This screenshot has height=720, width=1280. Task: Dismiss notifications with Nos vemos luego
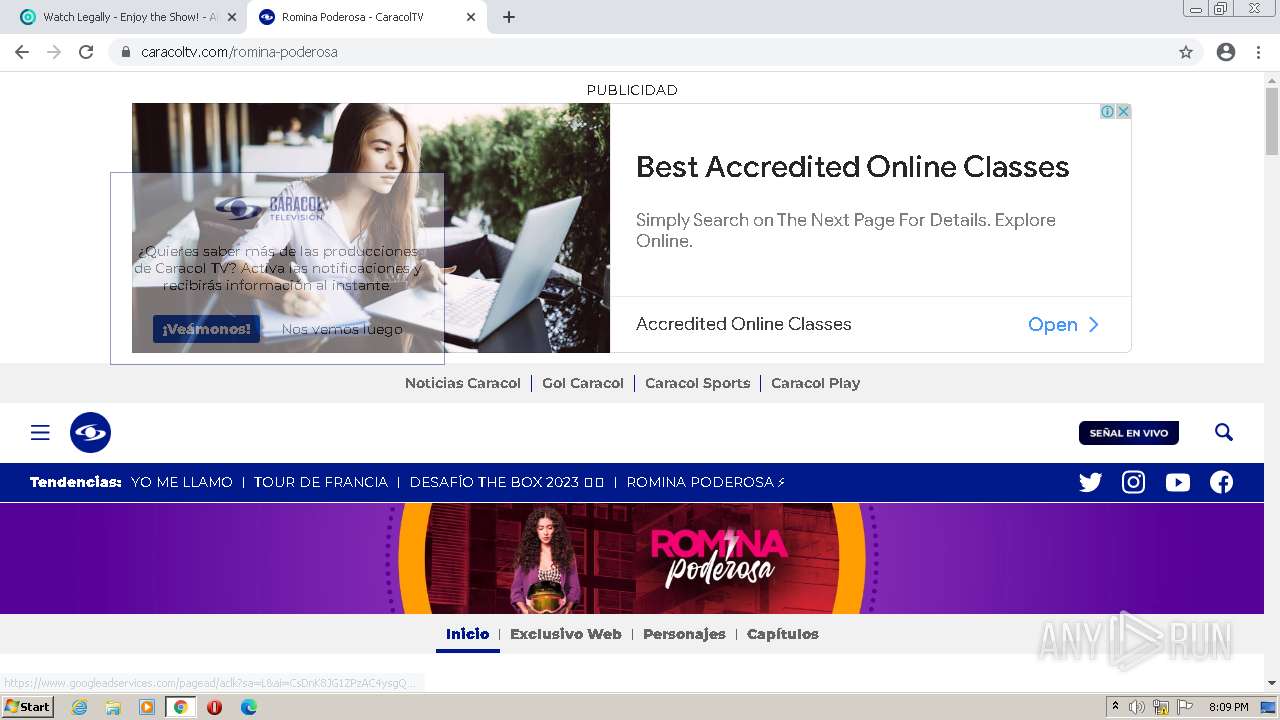coord(342,329)
